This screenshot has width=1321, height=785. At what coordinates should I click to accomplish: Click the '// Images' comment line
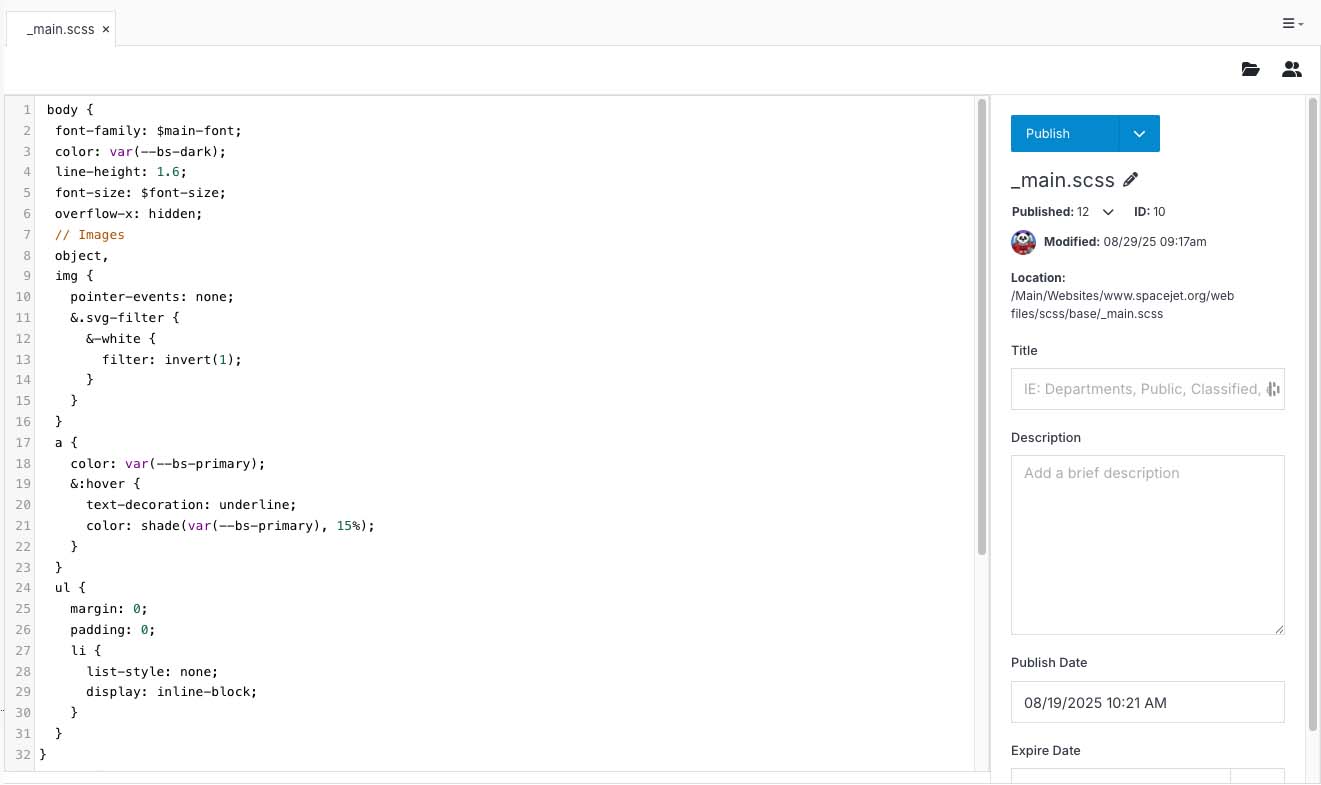coord(90,234)
